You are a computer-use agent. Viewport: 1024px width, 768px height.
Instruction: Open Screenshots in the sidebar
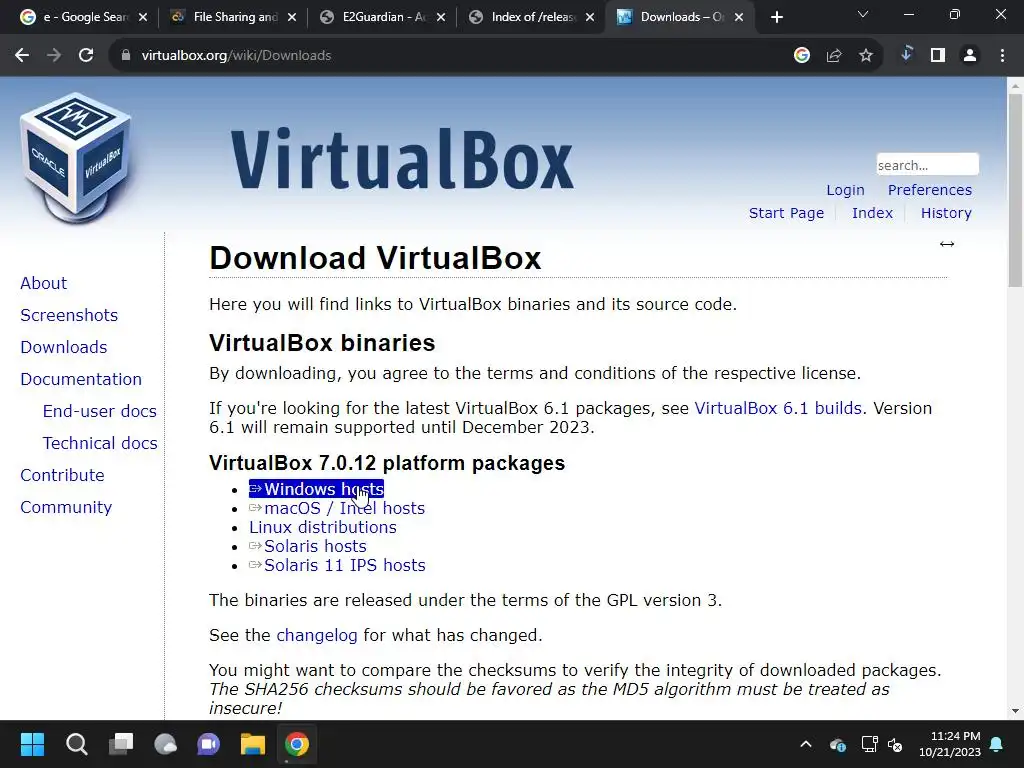point(69,315)
